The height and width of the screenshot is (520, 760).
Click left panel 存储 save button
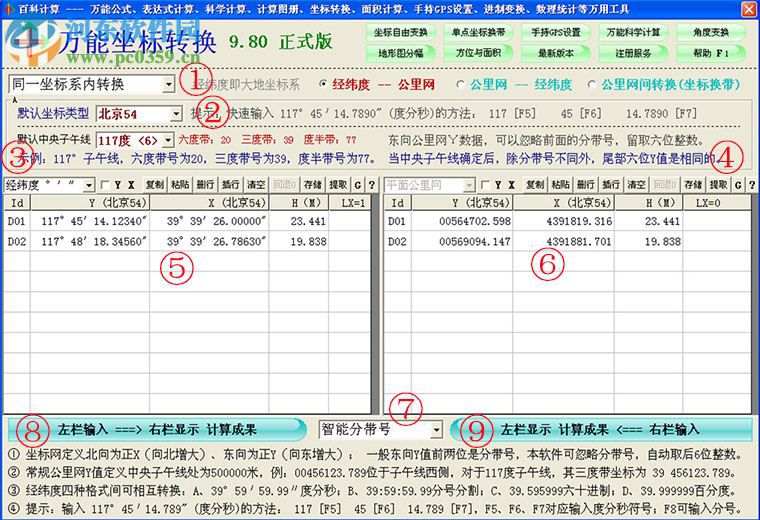pos(313,185)
